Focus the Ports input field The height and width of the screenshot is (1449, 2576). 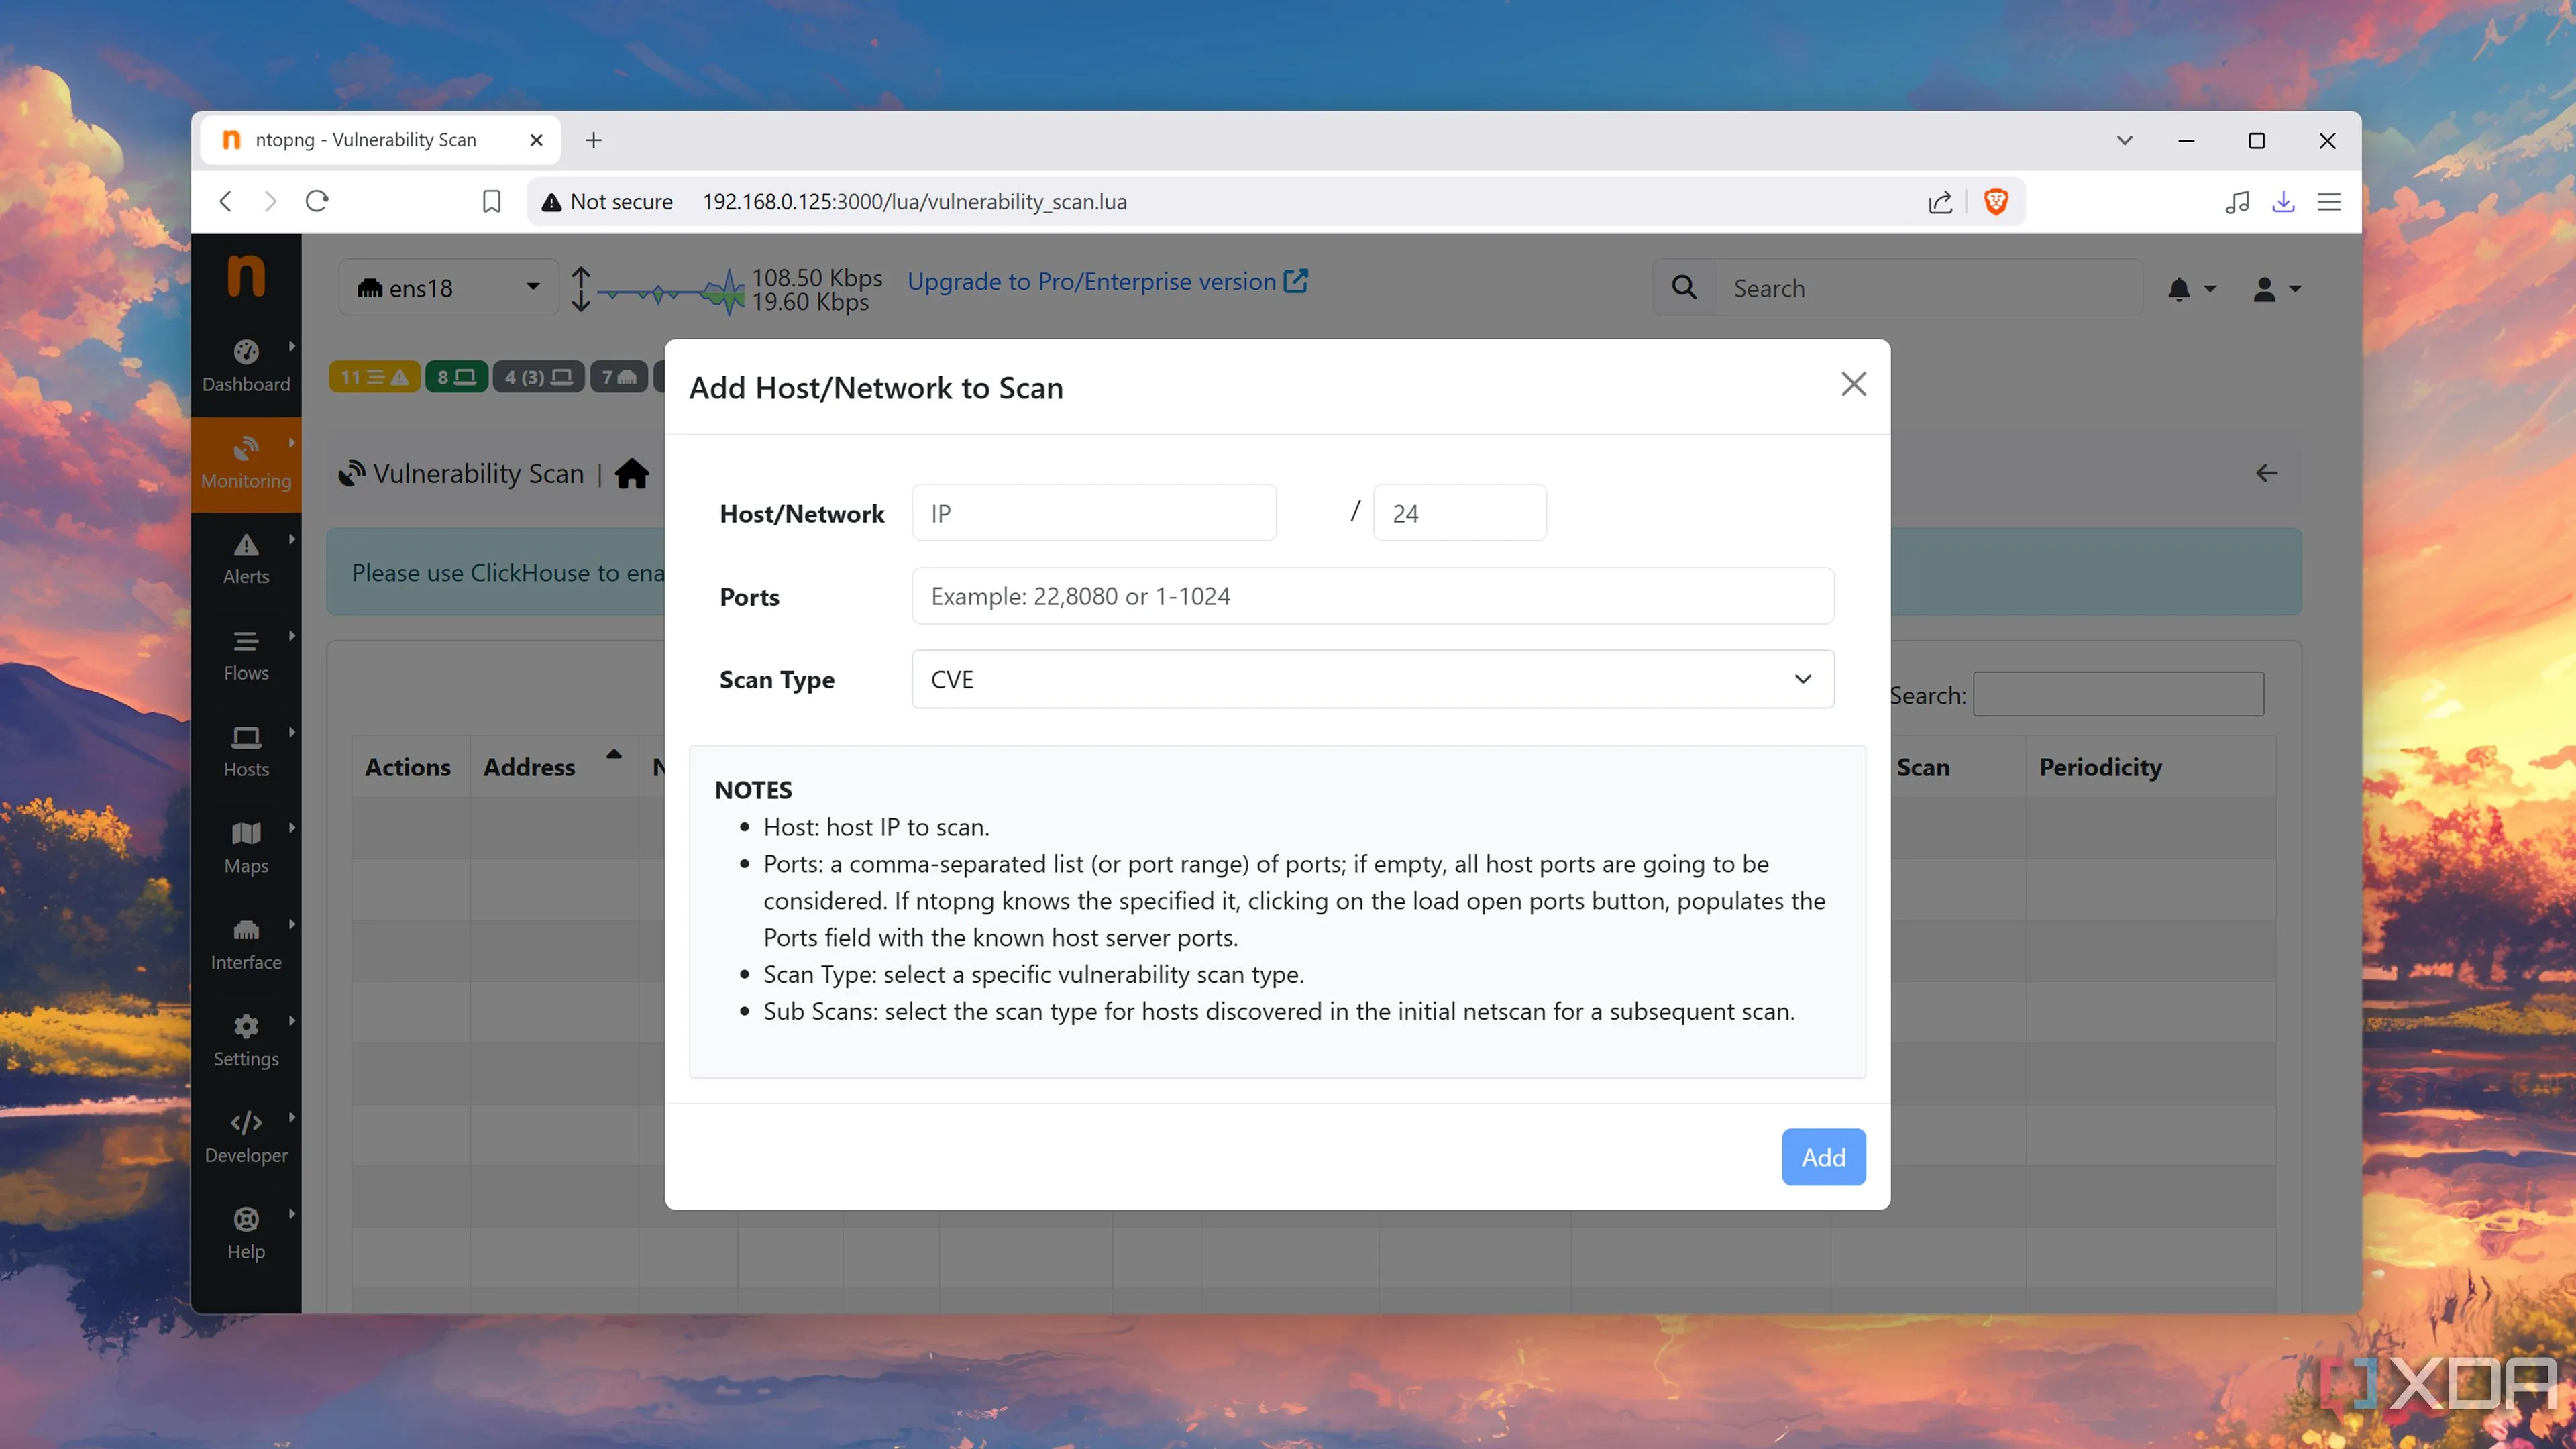pos(1372,596)
